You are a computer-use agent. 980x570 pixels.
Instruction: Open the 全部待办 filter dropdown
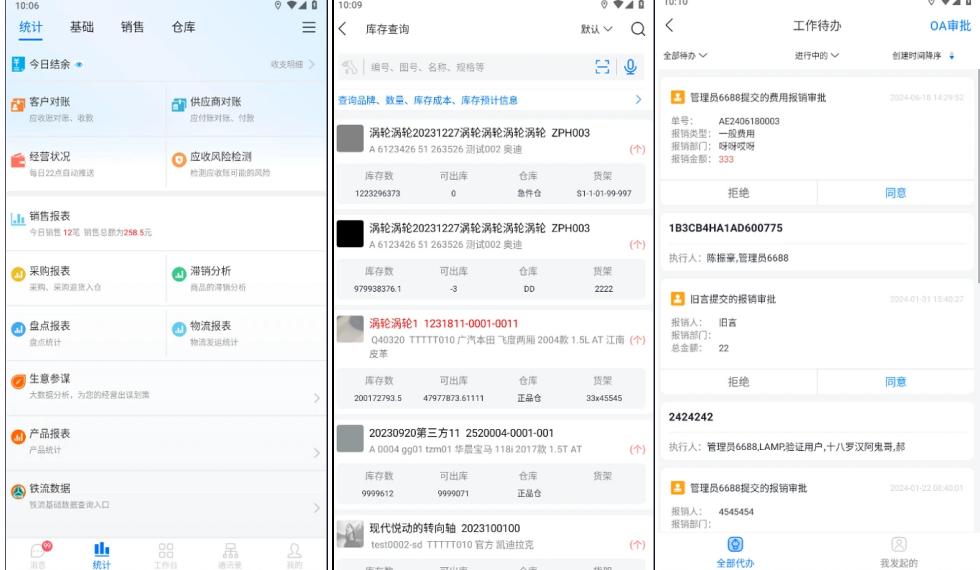(x=686, y=56)
